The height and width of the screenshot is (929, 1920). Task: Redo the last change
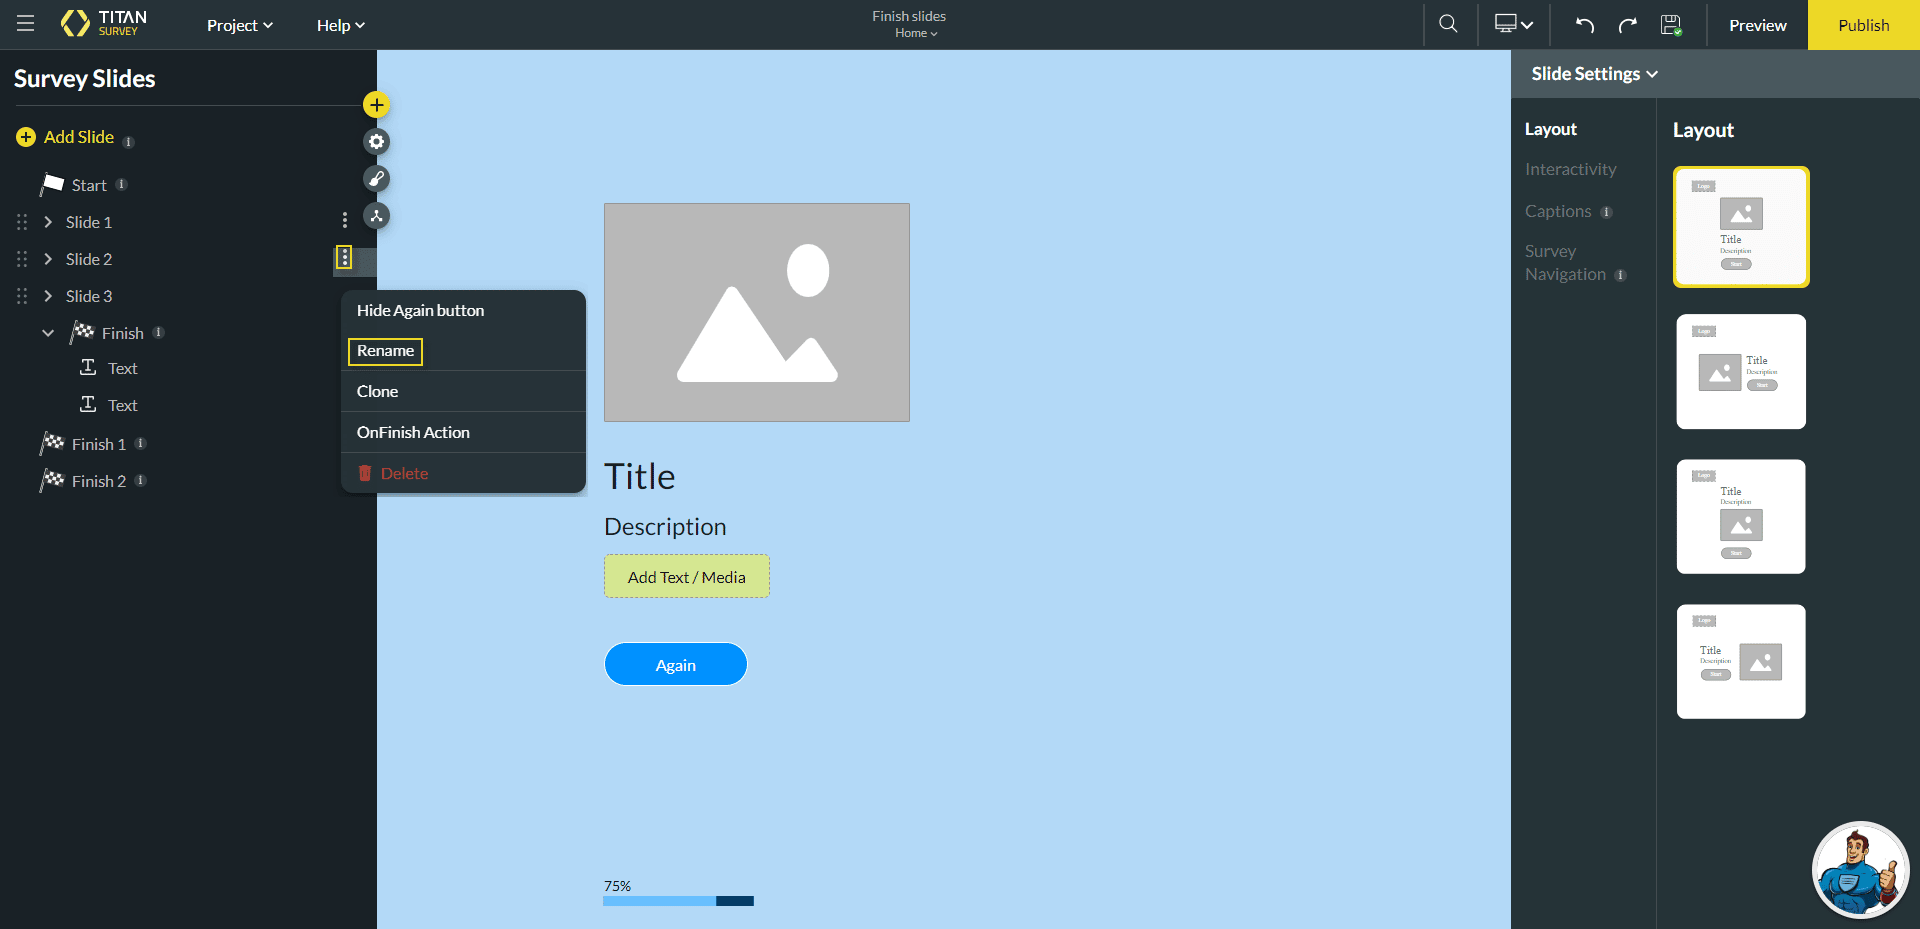1628,25
